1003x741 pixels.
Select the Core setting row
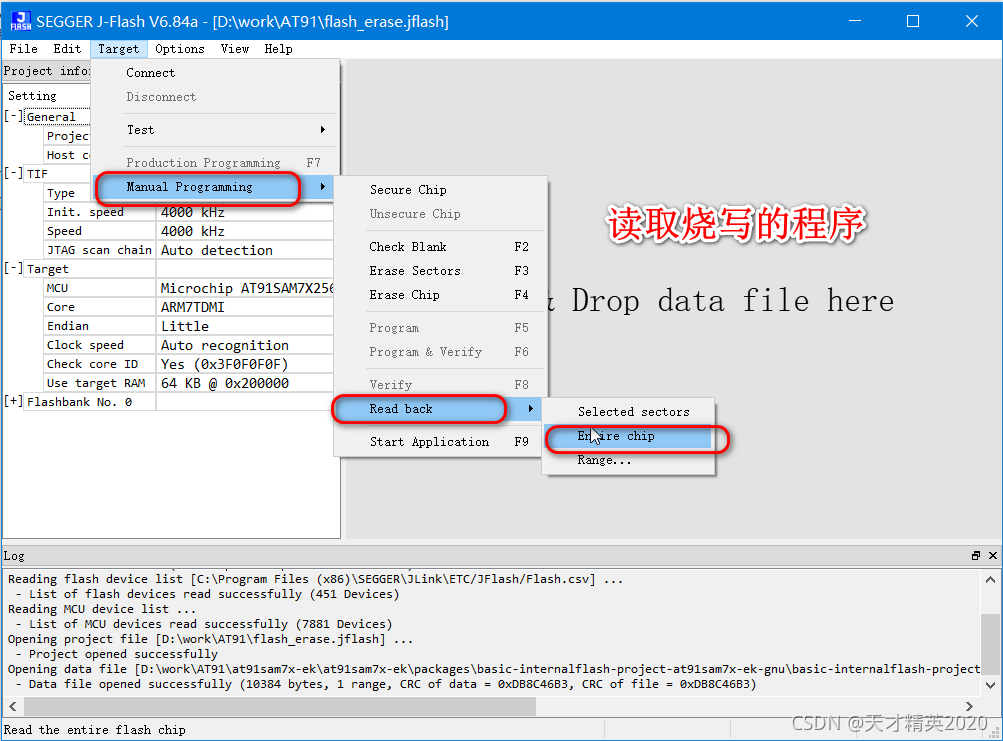click(189, 307)
